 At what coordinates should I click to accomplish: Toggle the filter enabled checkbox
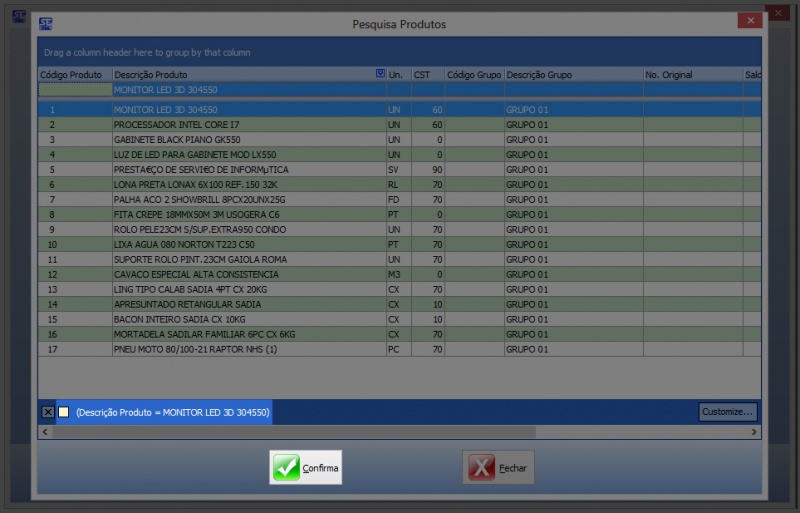tap(63, 412)
